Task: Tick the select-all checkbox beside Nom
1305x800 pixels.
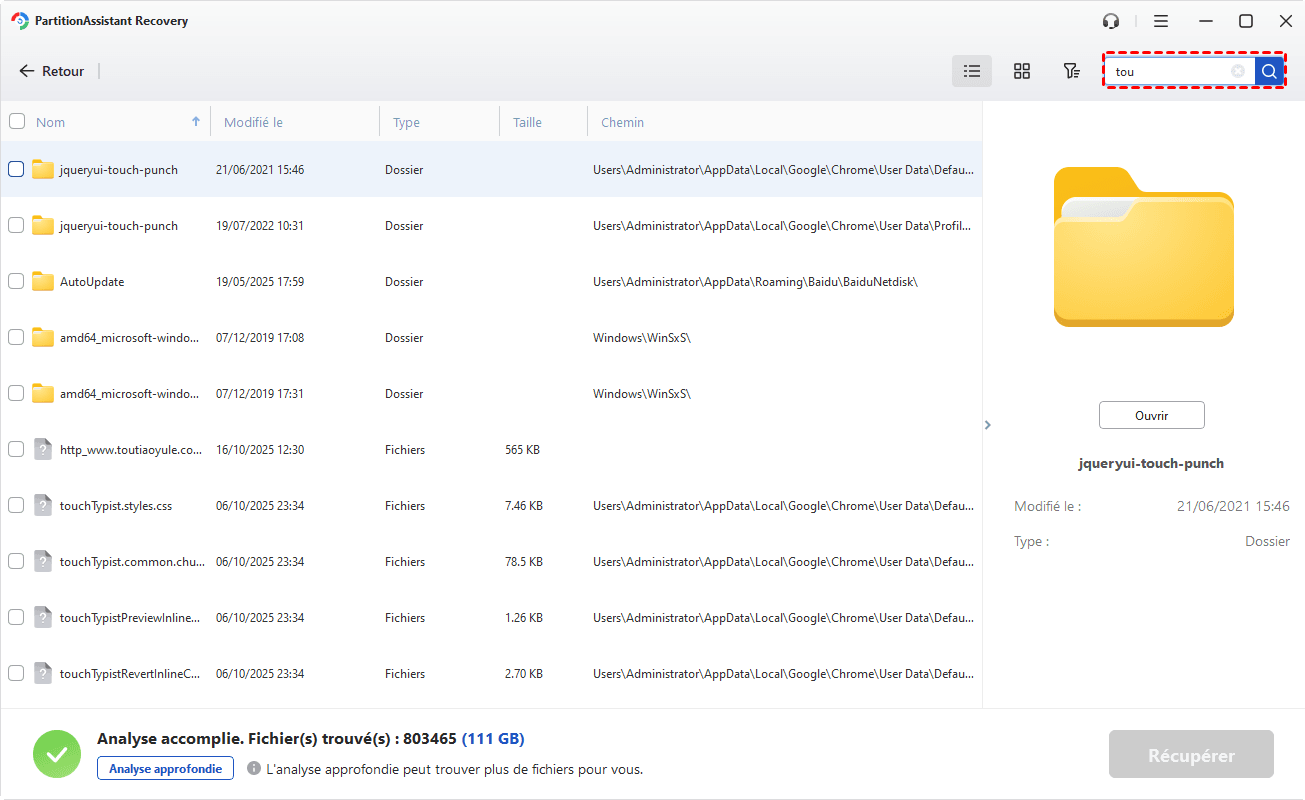Action: [17, 122]
